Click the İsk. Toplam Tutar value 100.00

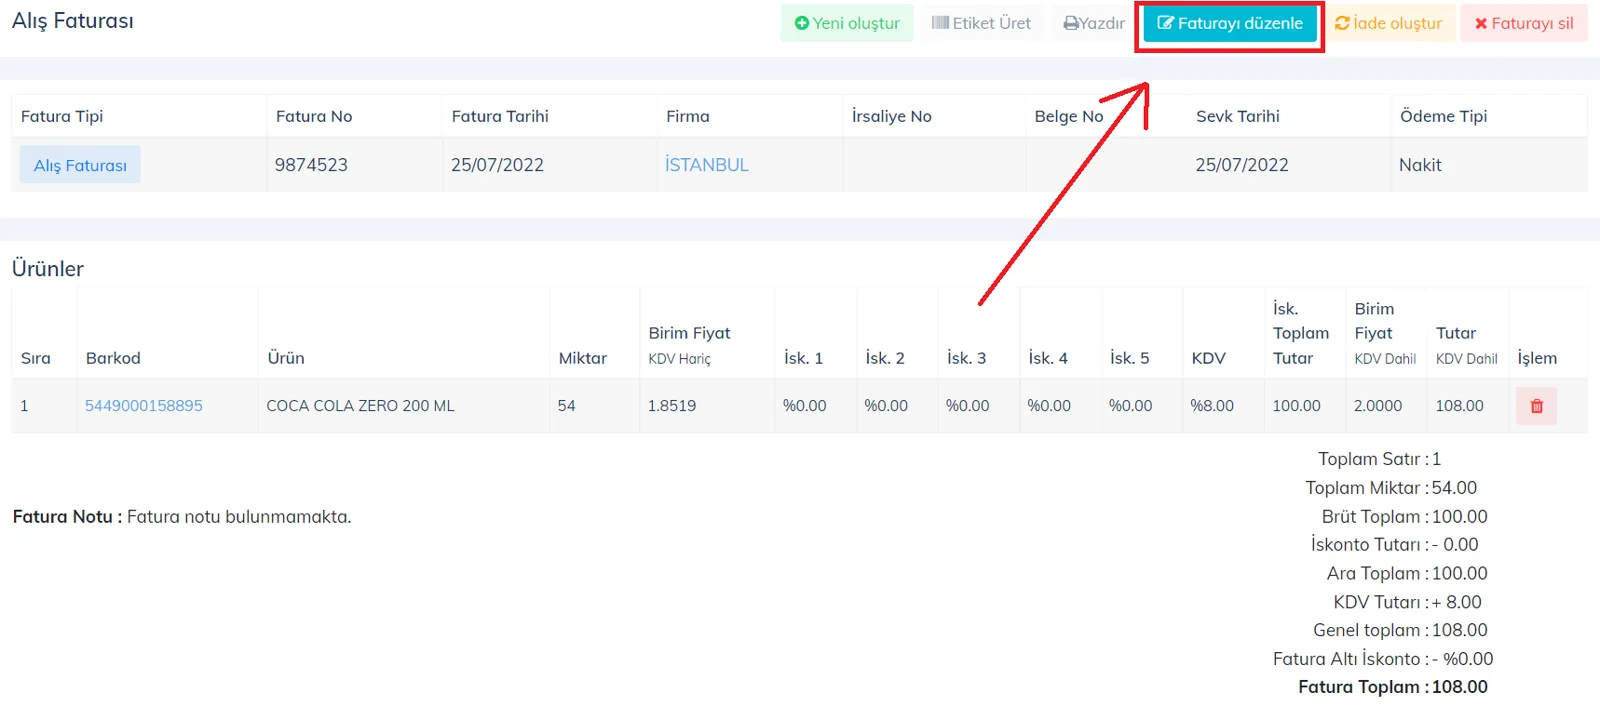click(x=1297, y=406)
